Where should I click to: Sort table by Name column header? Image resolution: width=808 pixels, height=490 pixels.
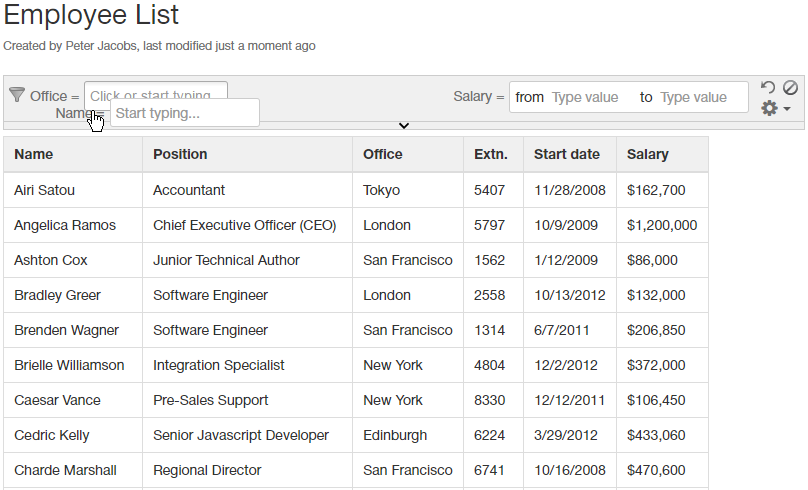coord(34,154)
